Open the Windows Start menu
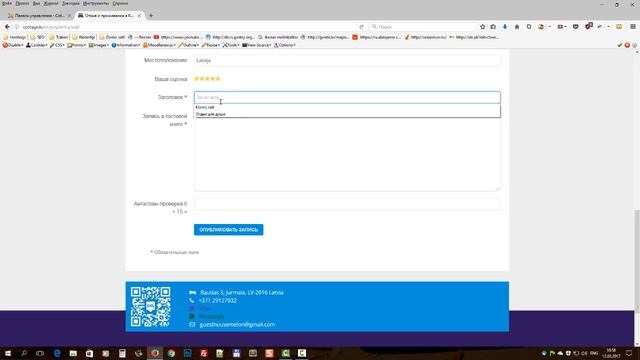The width and height of the screenshot is (640, 360). [7, 353]
